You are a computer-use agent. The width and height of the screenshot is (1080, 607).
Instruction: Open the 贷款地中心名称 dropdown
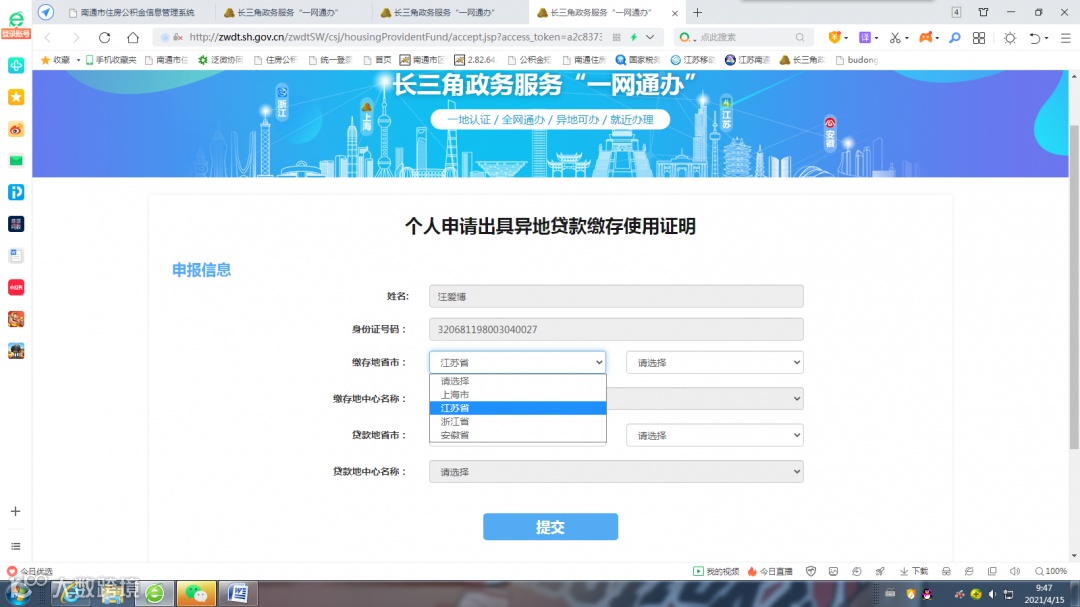[616, 472]
